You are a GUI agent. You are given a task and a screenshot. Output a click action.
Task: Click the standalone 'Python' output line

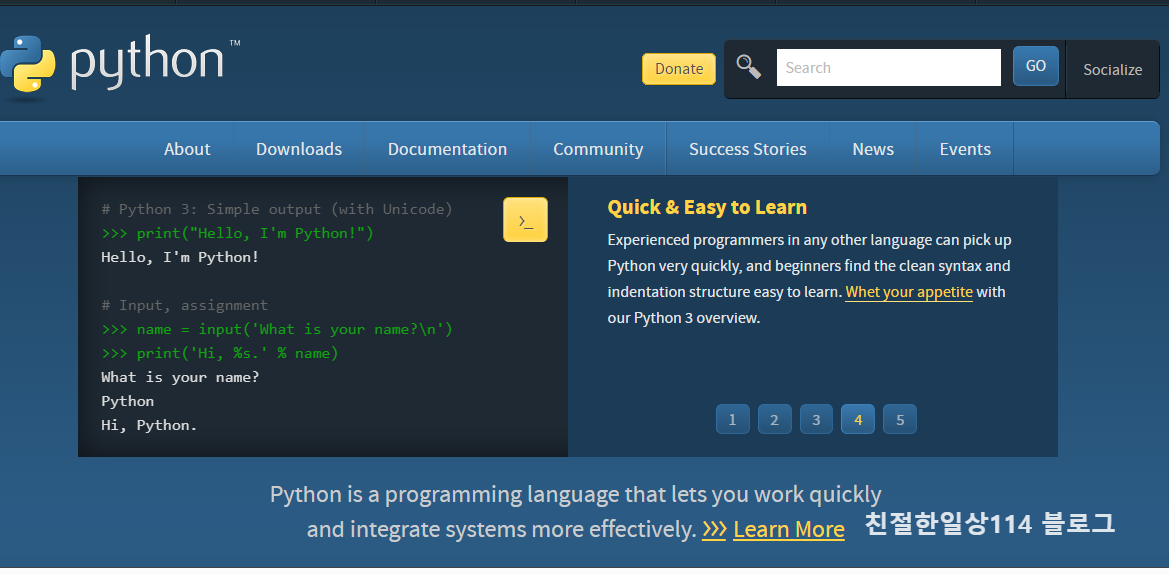point(127,401)
